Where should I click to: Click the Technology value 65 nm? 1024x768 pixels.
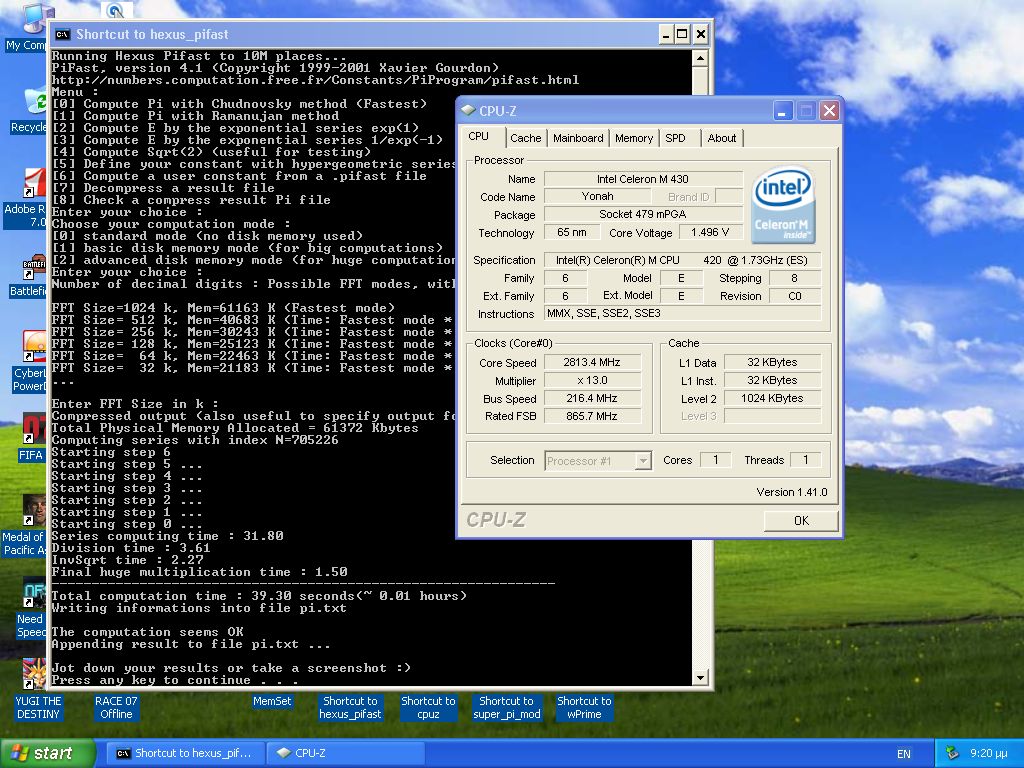pos(571,232)
